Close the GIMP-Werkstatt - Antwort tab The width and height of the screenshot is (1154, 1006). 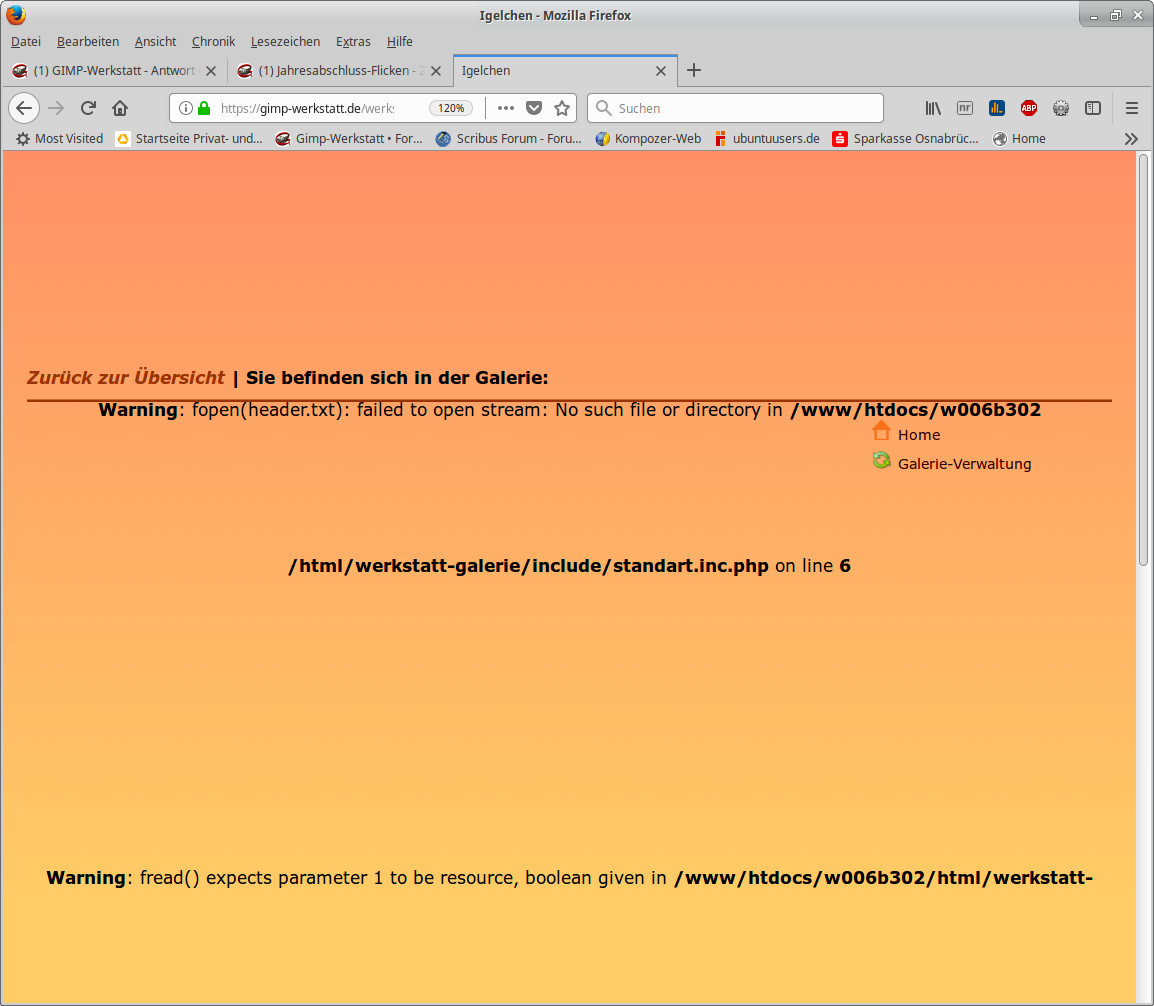coord(210,71)
